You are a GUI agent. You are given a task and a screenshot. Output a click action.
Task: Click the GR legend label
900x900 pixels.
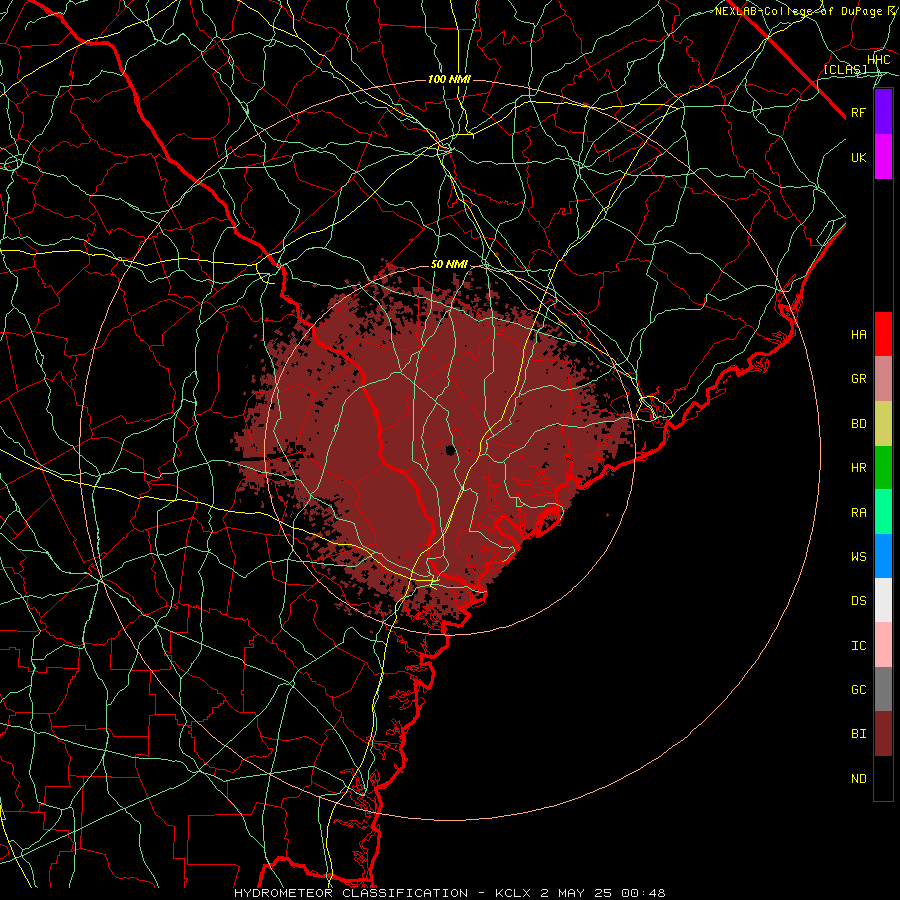[x=859, y=379]
